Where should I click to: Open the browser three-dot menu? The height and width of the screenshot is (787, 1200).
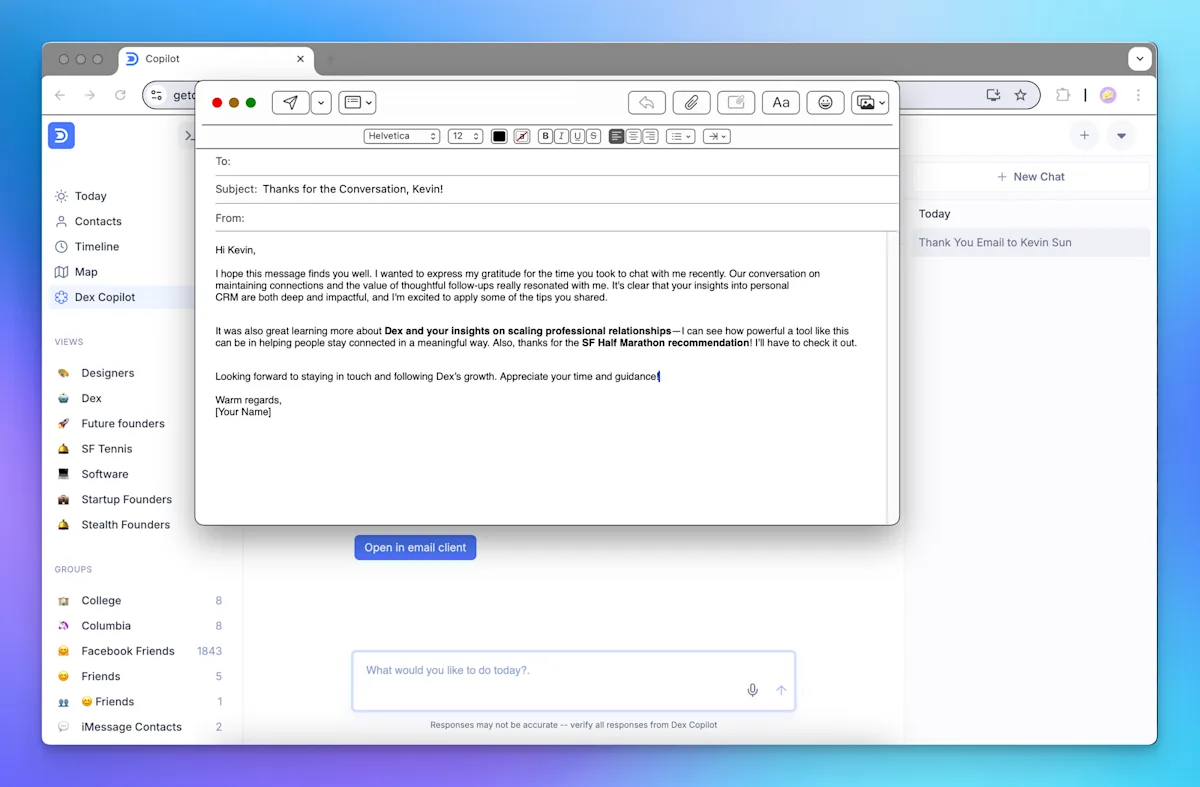click(1138, 95)
